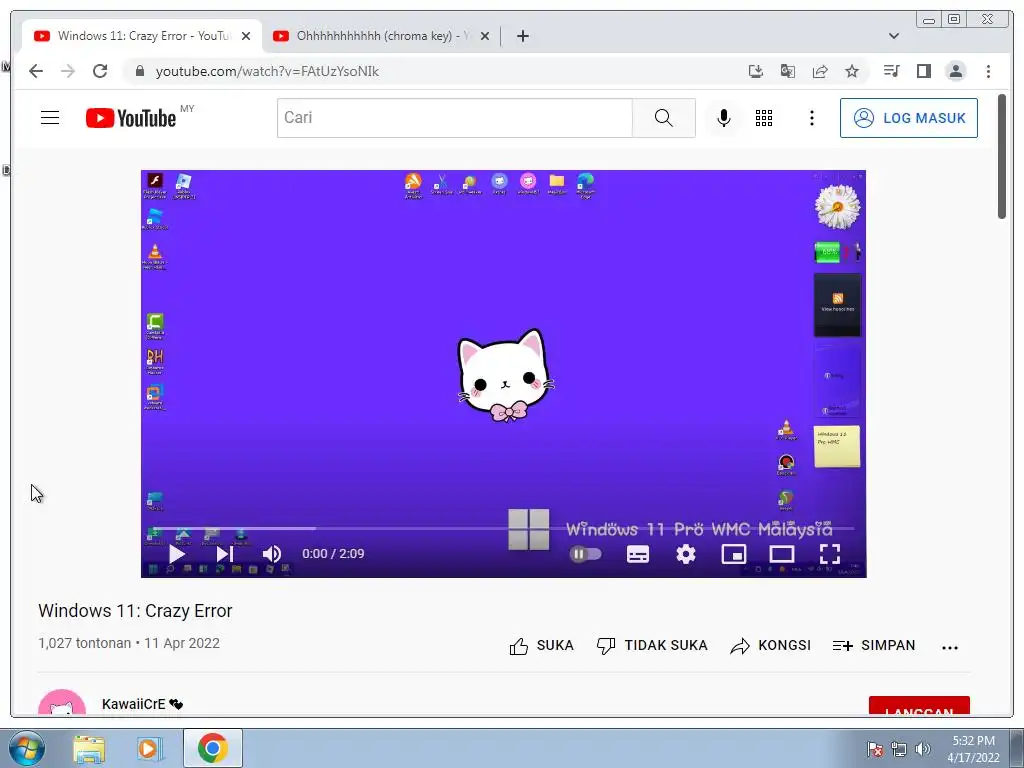Seek along the video progress bar

(504, 528)
